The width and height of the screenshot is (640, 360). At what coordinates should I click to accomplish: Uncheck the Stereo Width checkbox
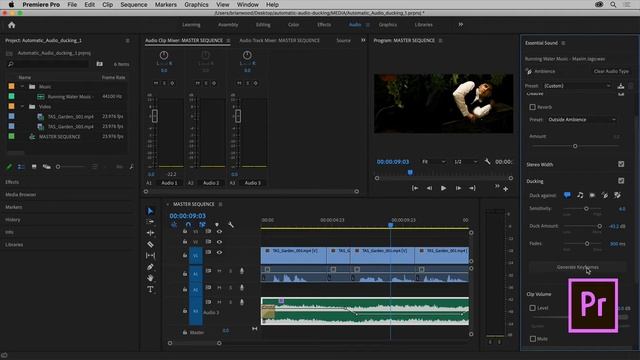[621, 164]
